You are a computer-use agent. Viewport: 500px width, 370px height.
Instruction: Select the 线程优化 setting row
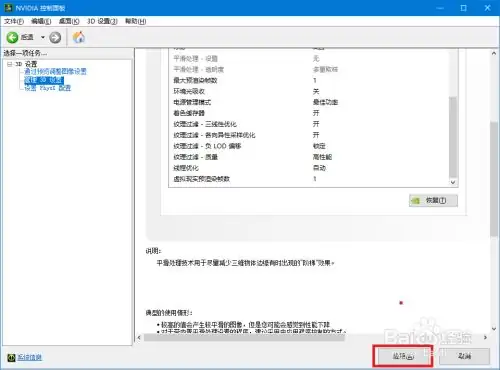click(309, 168)
